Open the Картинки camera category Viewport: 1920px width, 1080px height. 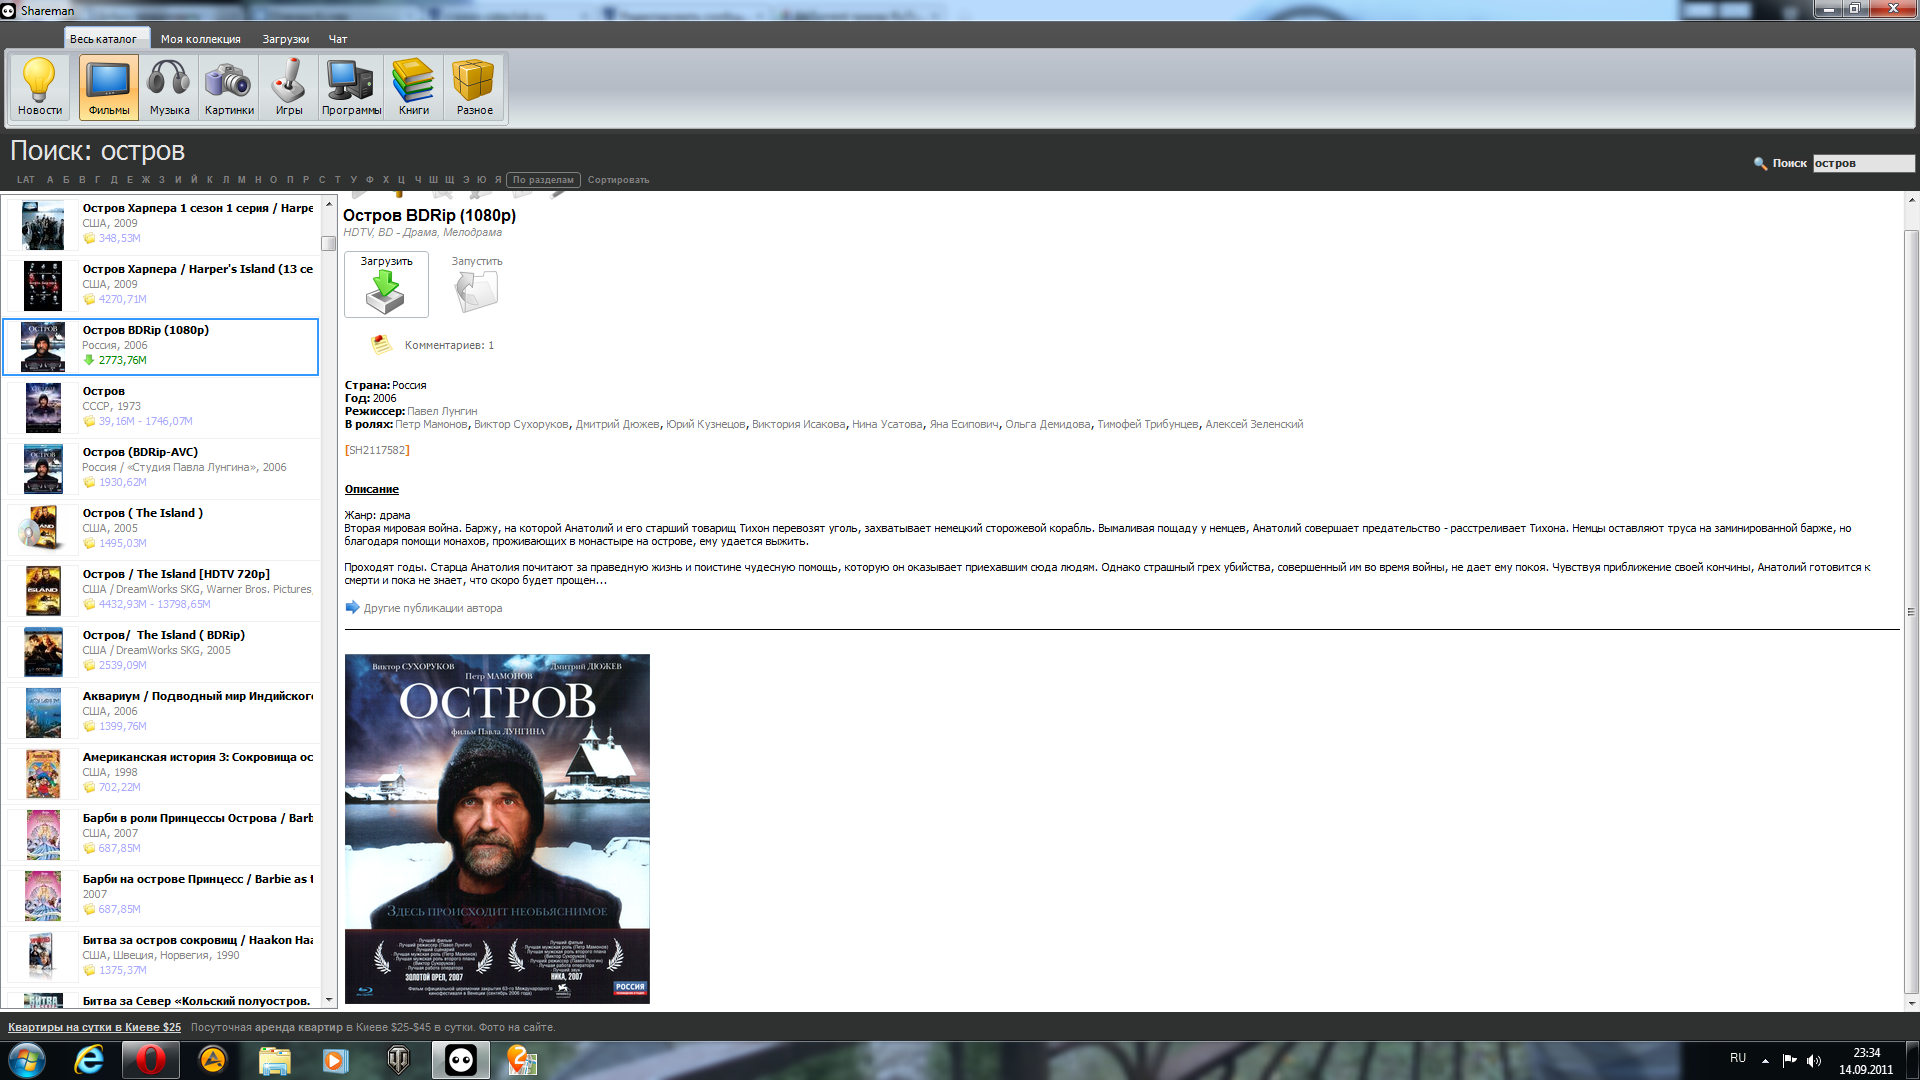[229, 87]
